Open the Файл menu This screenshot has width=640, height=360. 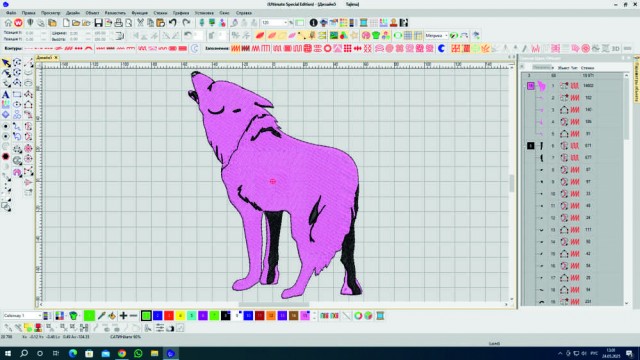coord(11,13)
